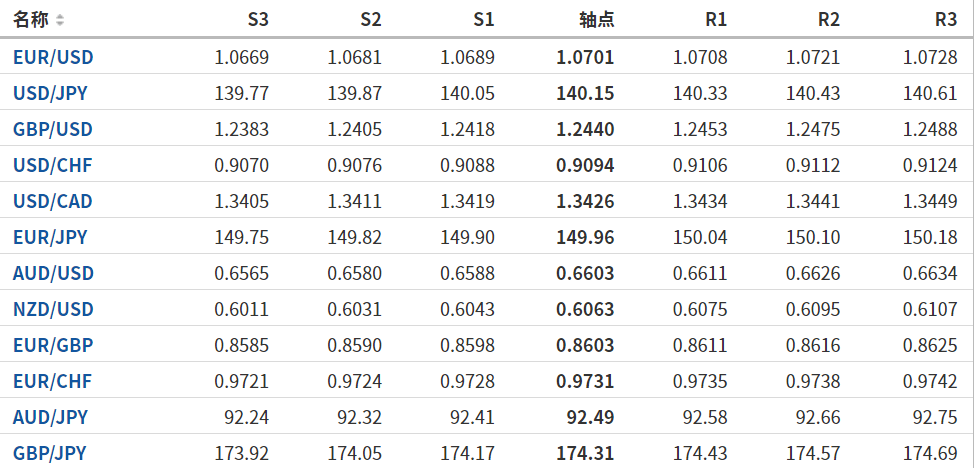The width and height of the screenshot is (975, 468).
Task: Open the EUR/USD currency pair link
Action: (53, 57)
